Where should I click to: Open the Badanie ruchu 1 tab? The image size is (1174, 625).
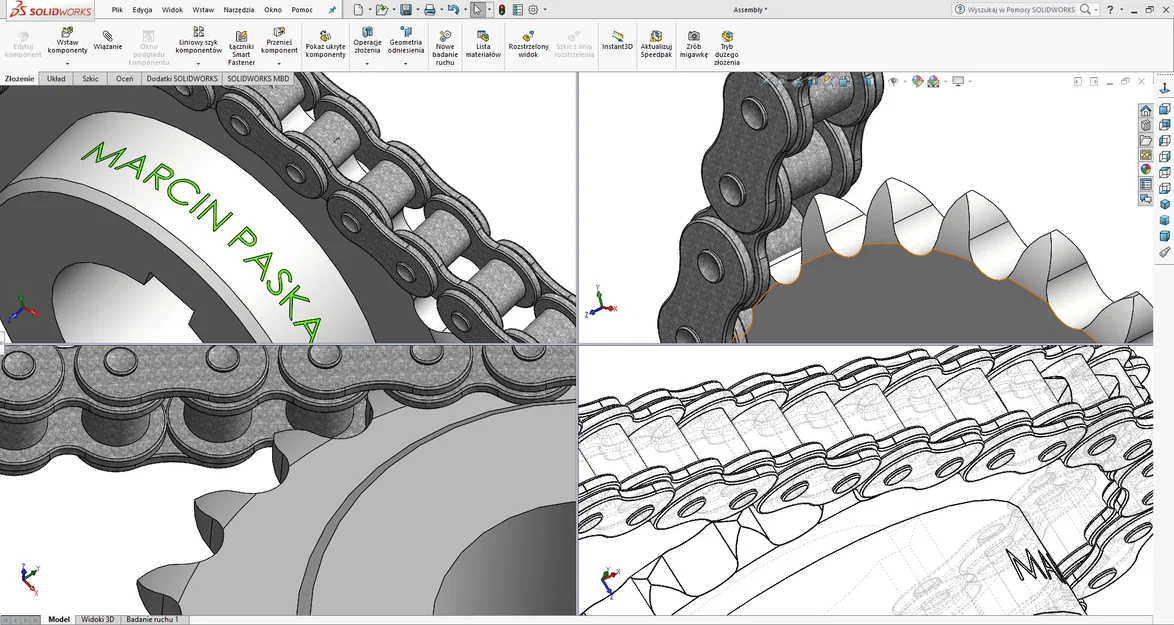tap(152, 619)
